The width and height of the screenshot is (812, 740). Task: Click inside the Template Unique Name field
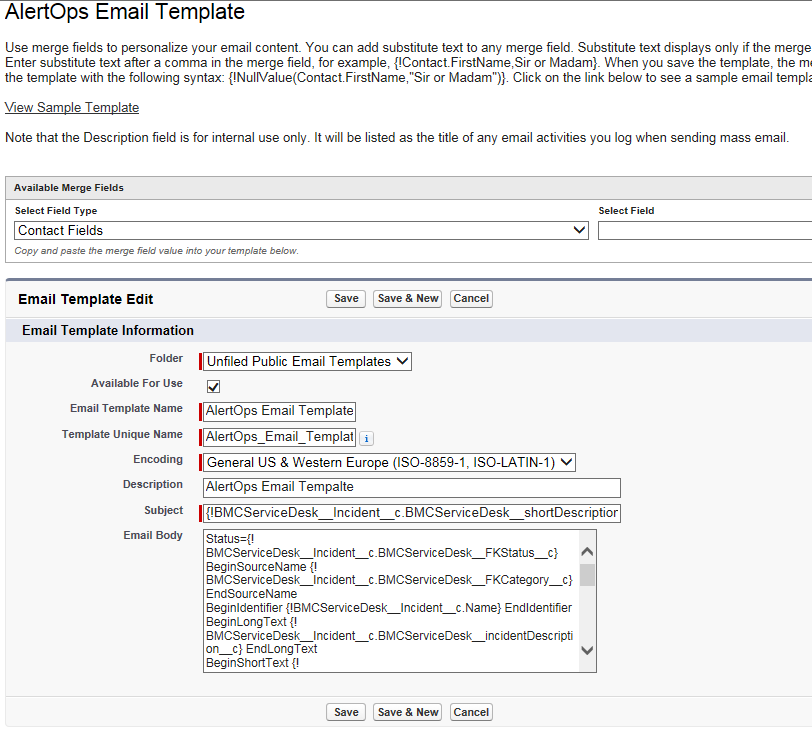pyautogui.click(x=278, y=437)
